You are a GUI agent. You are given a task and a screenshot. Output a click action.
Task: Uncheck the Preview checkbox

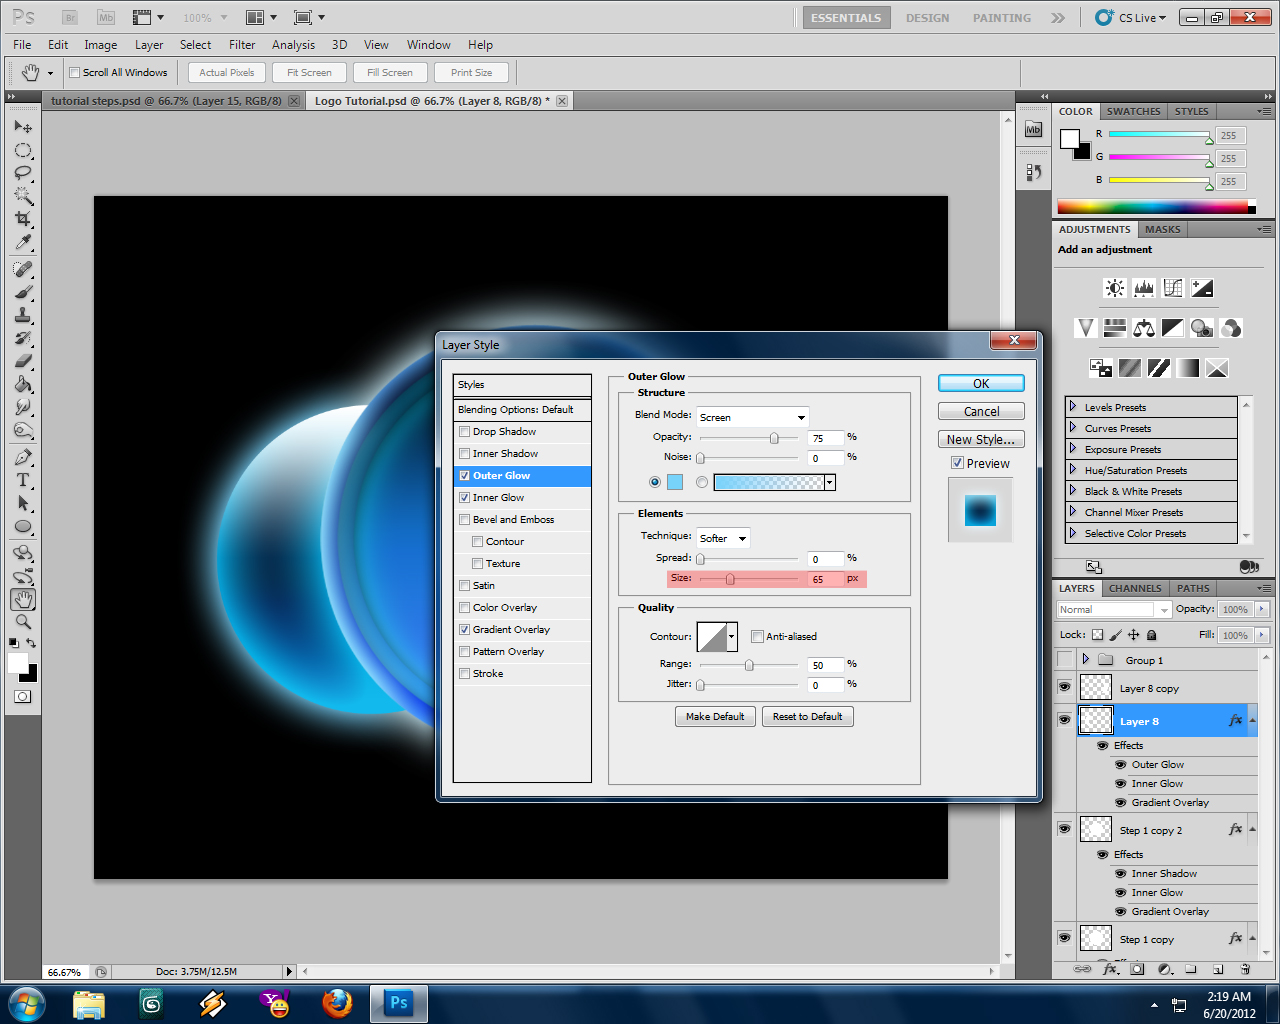[958, 462]
